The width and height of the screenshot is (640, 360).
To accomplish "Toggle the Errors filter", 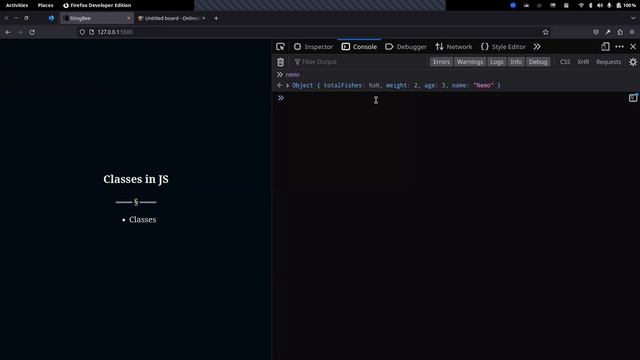I will (441, 62).
